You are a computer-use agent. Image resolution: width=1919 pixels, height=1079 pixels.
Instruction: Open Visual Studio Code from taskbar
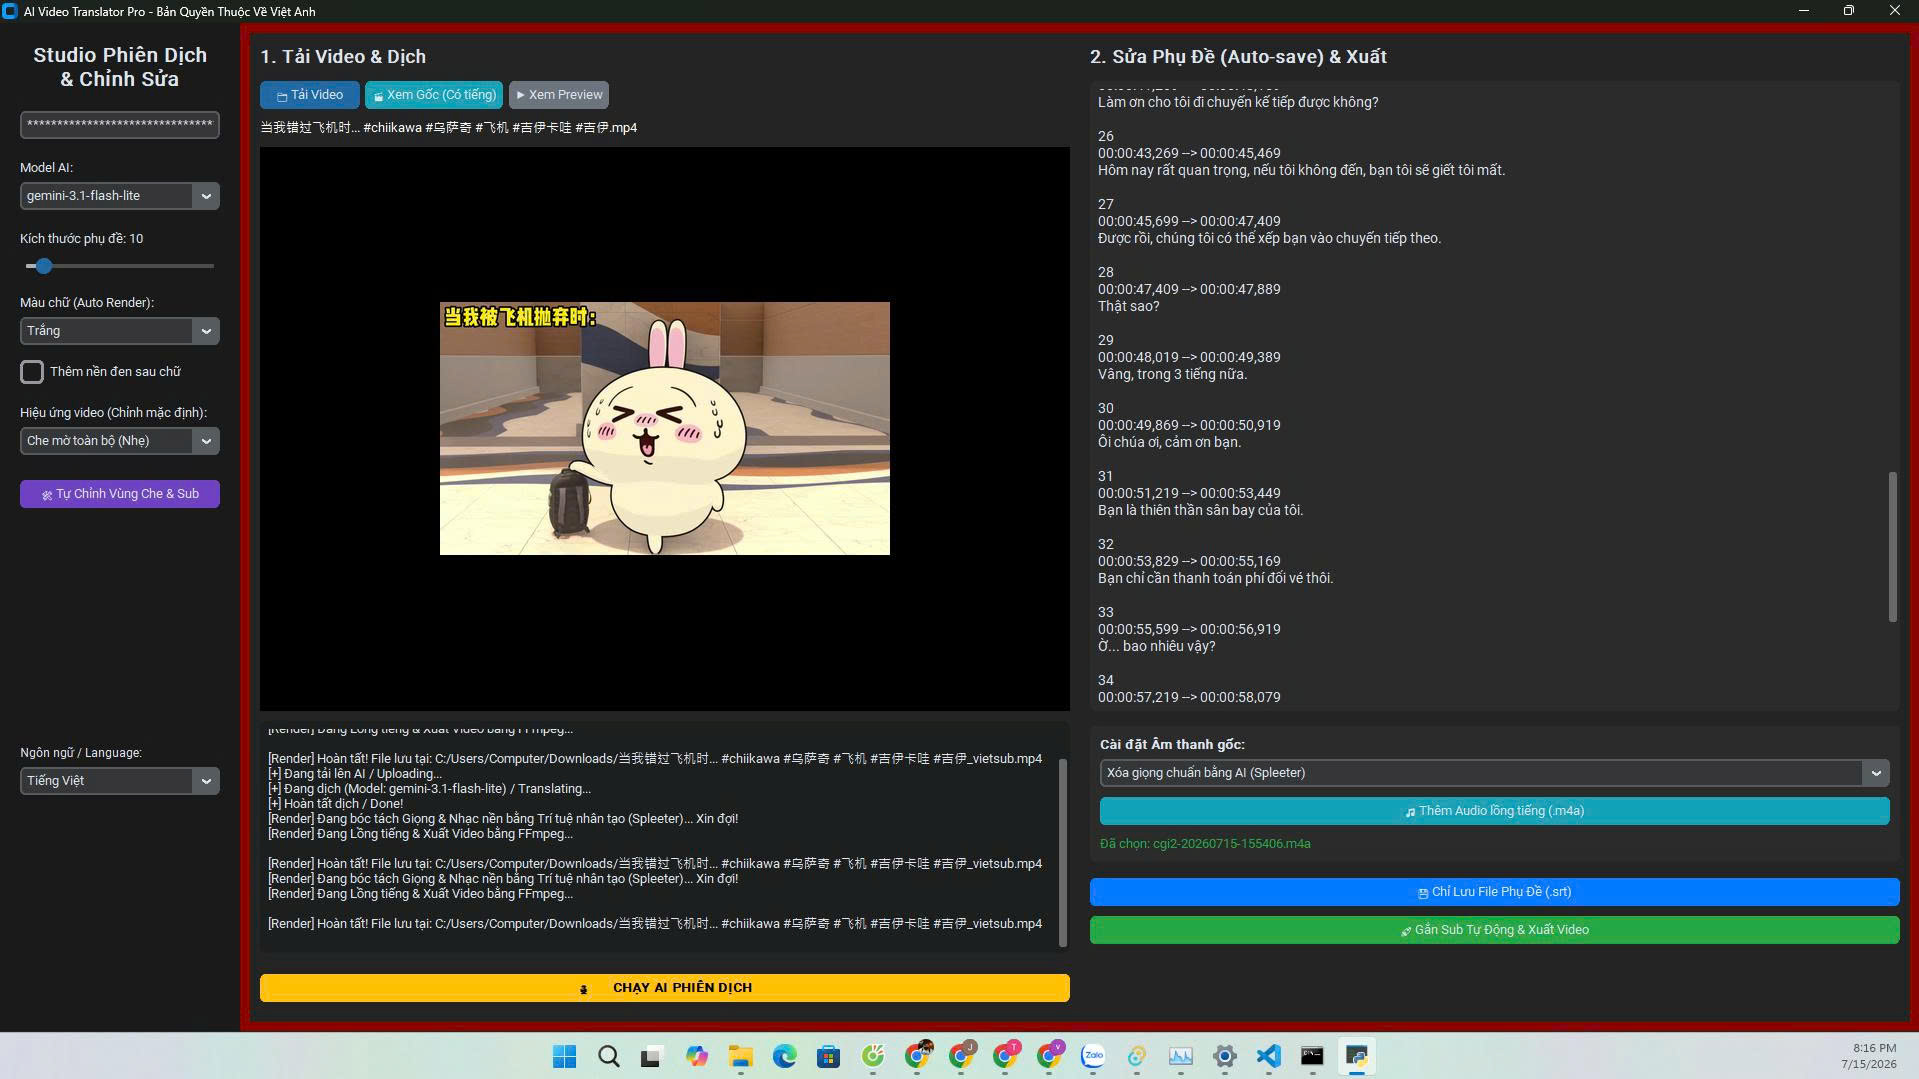point(1269,1057)
